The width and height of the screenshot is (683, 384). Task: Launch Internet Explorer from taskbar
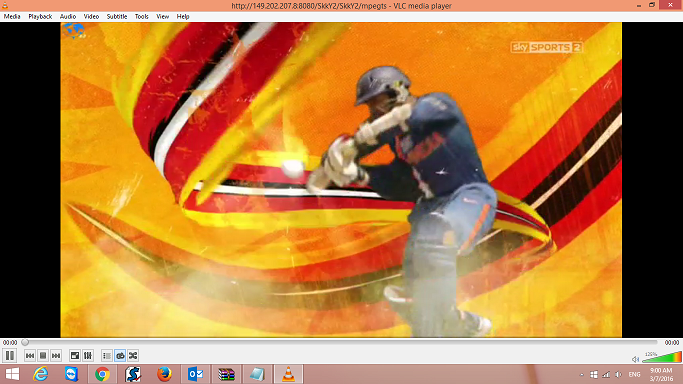click(x=41, y=374)
